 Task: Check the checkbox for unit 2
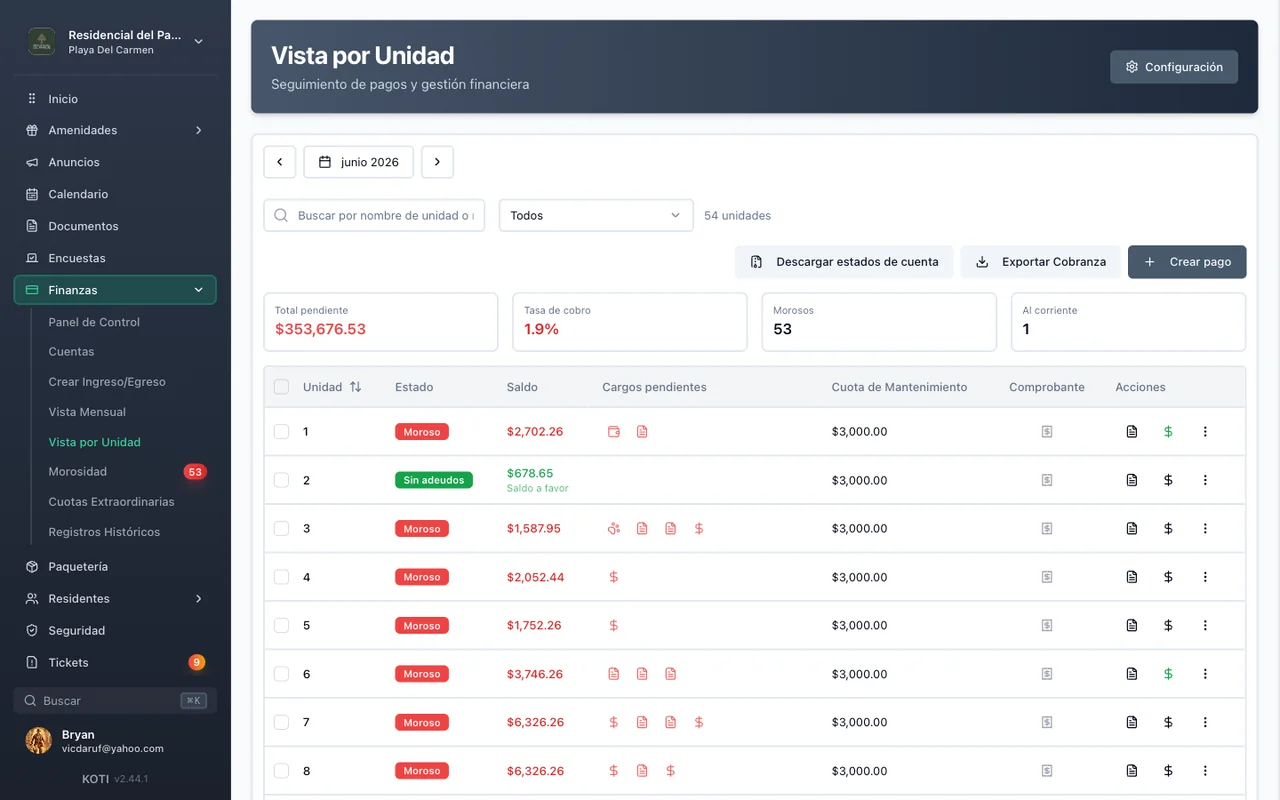(x=281, y=480)
